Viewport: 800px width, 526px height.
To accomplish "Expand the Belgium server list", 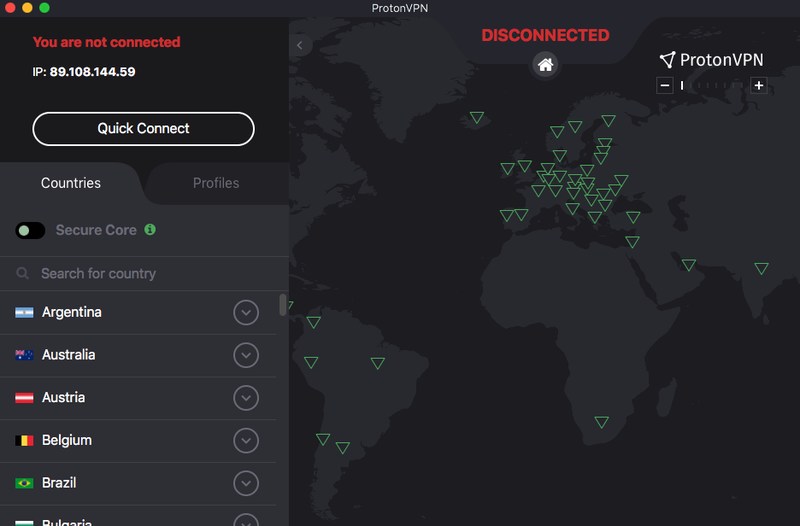I will (246, 440).
